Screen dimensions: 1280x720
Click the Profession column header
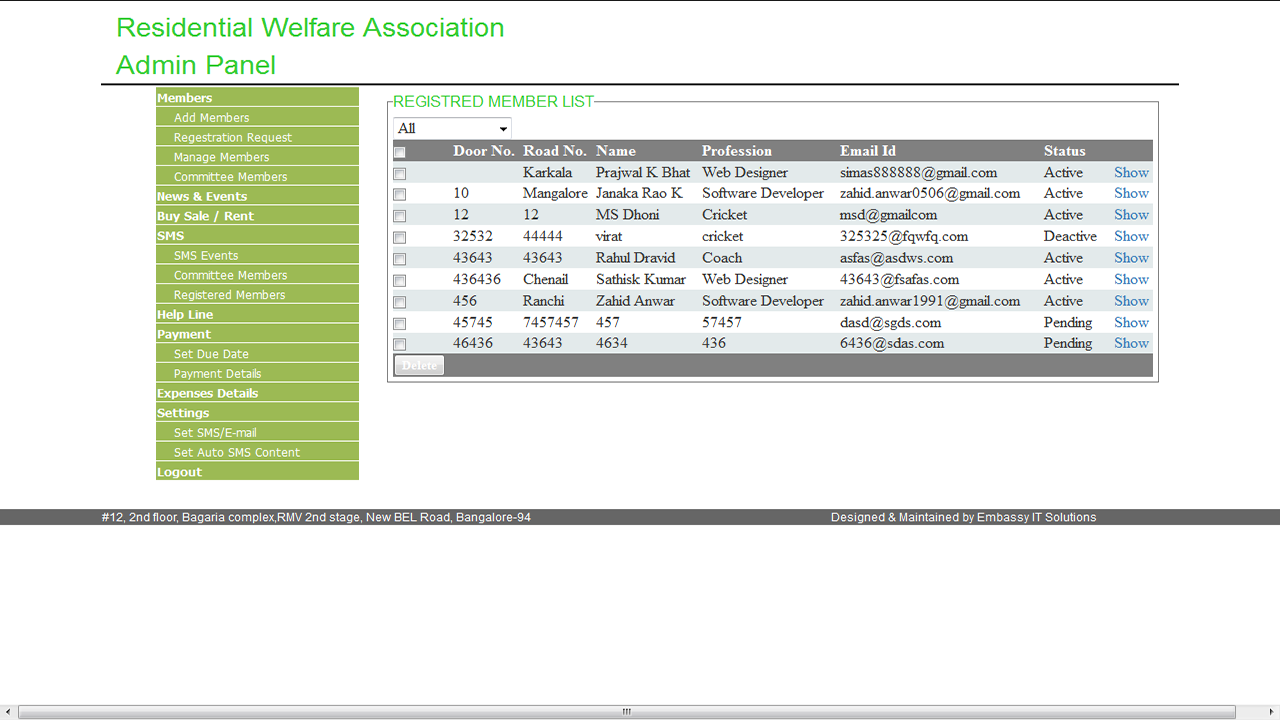click(x=737, y=151)
